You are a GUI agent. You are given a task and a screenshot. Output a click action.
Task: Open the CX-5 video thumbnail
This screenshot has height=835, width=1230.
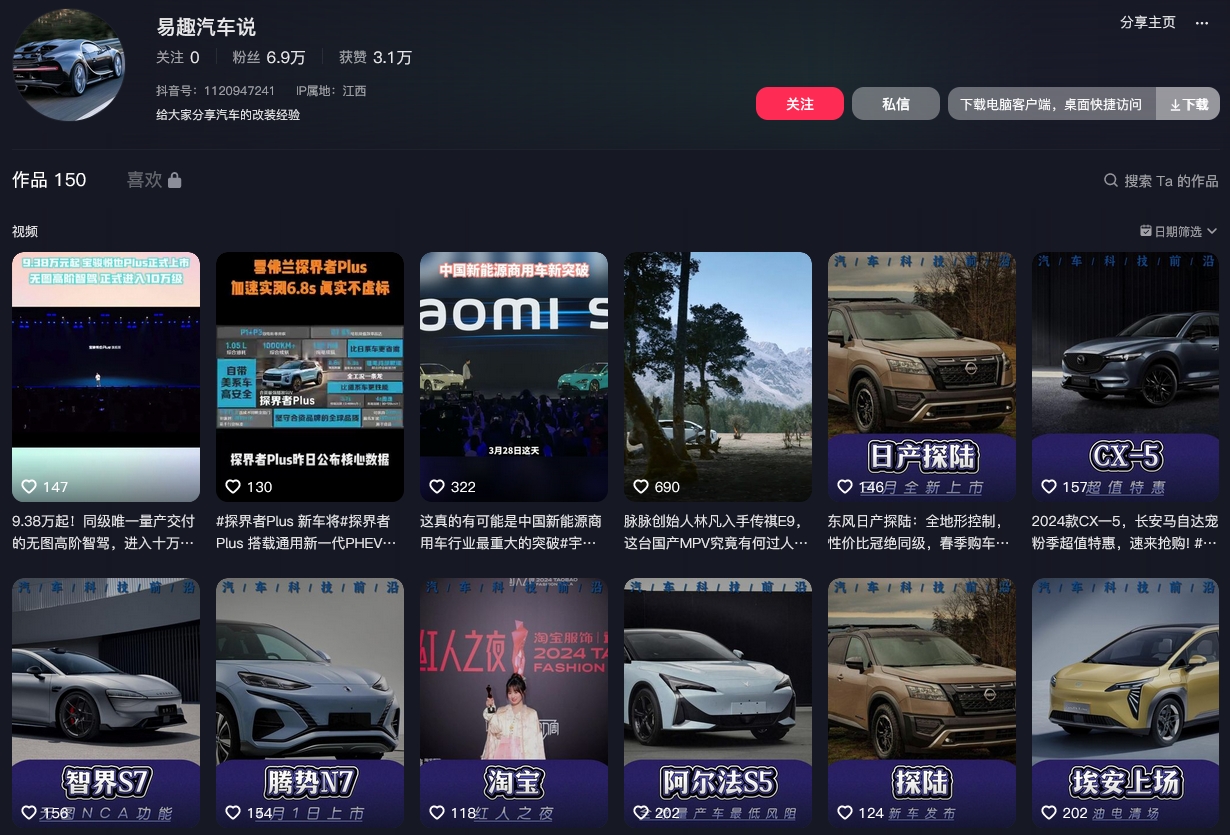click(1126, 376)
